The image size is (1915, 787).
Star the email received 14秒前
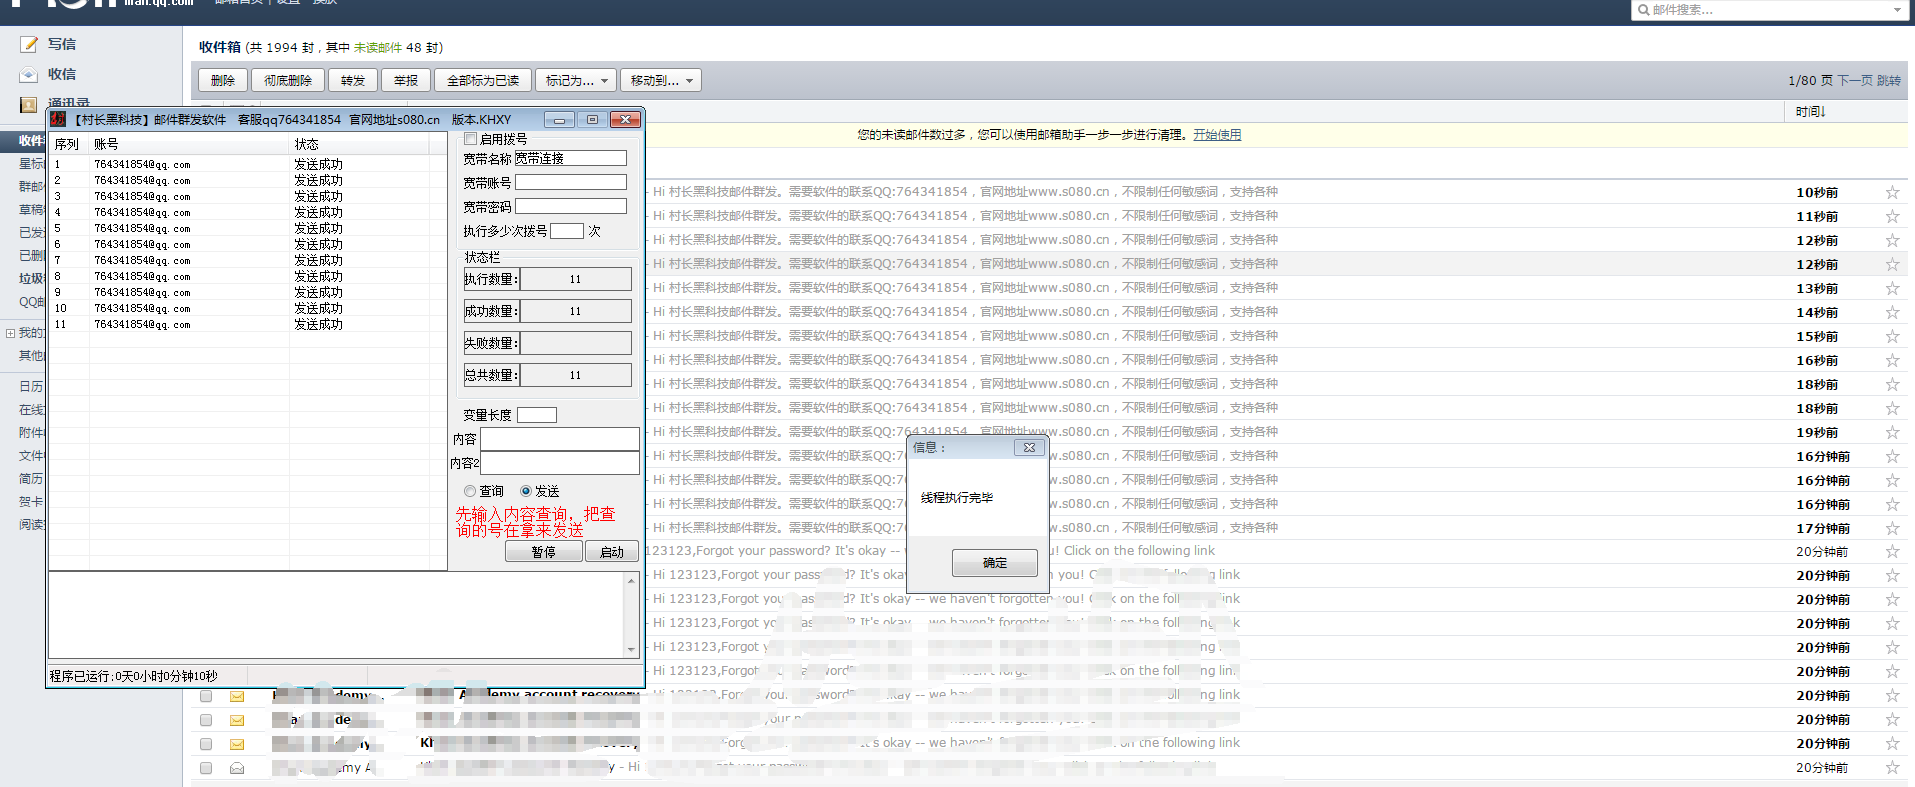point(1892,312)
